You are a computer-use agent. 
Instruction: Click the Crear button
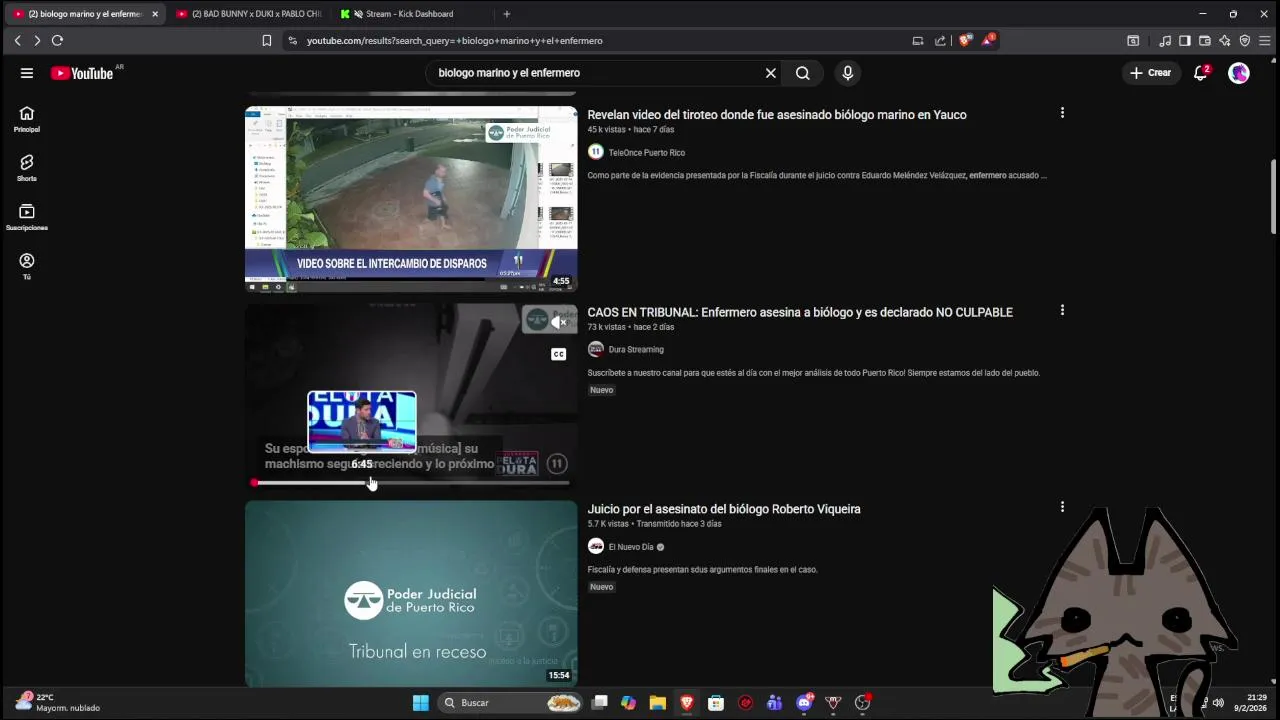click(1150, 73)
